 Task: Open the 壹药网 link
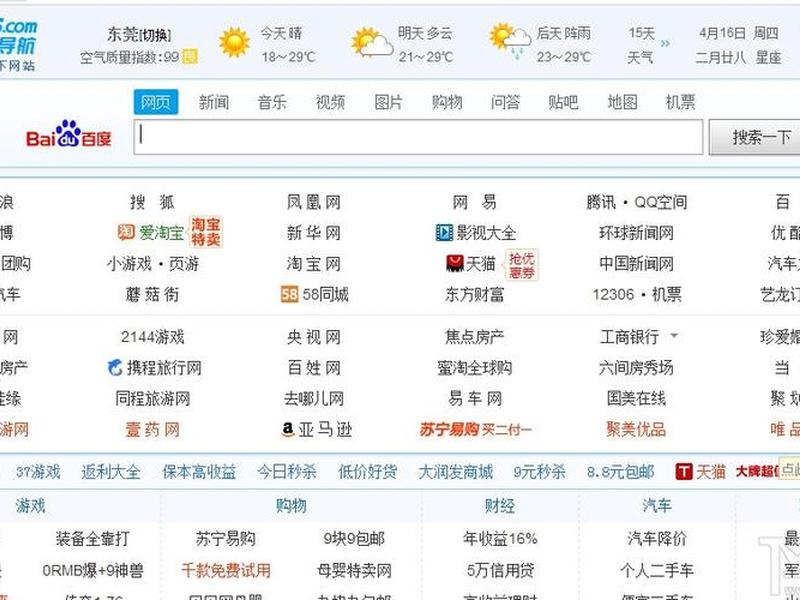[x=152, y=430]
